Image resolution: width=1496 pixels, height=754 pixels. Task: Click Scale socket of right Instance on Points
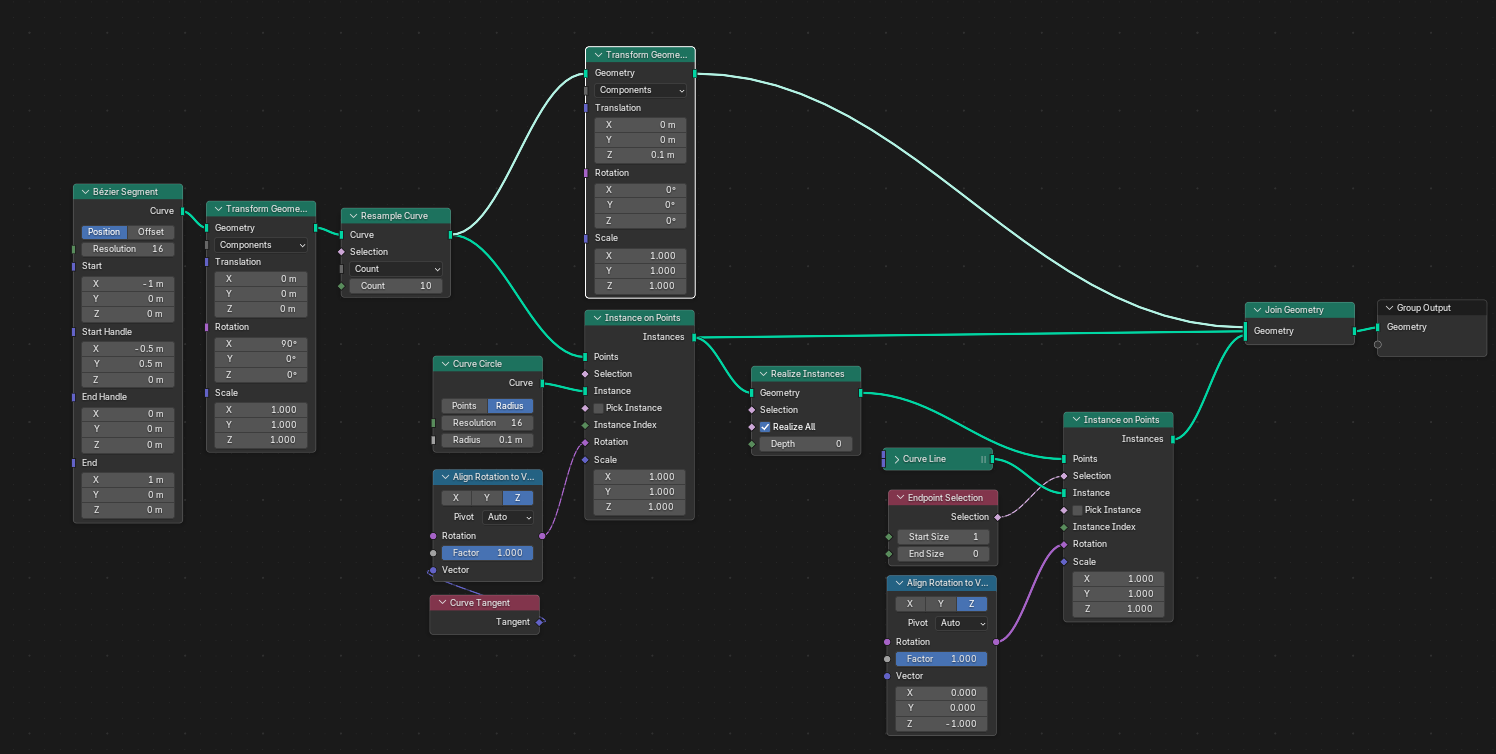1064,562
